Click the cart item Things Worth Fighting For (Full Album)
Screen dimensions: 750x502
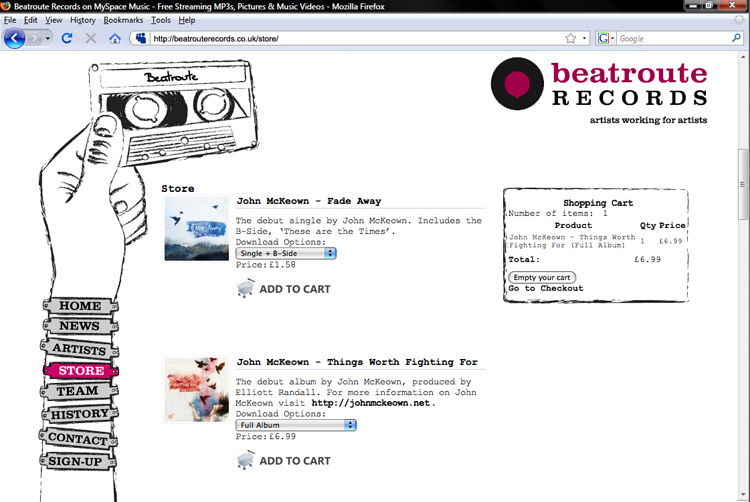coord(572,241)
